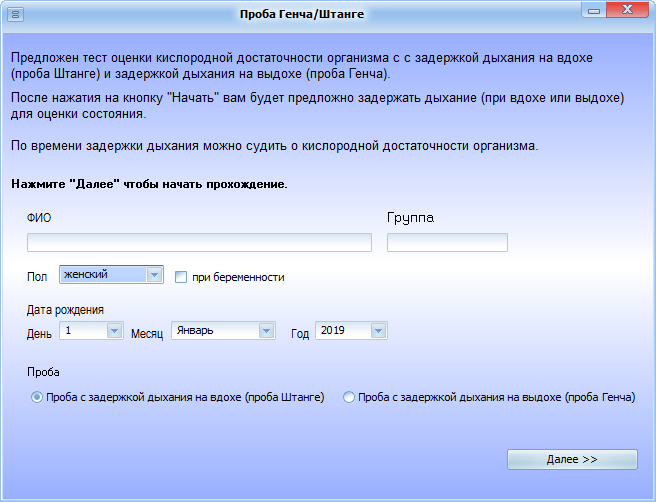Click the Группа label text
The image size is (656, 502).
(410, 217)
